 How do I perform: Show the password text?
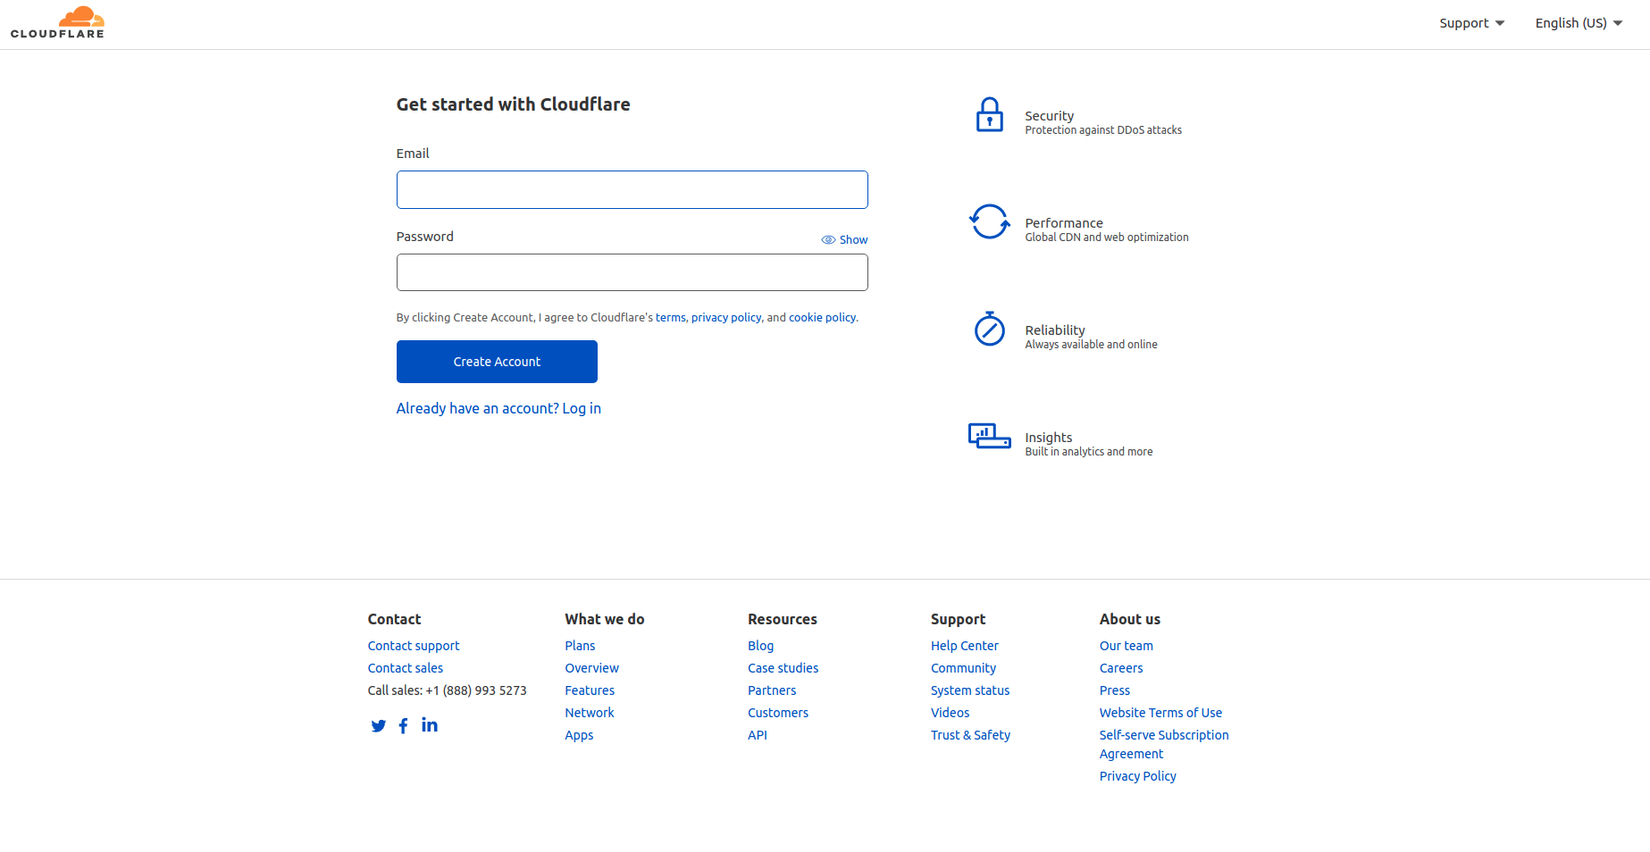tap(844, 240)
